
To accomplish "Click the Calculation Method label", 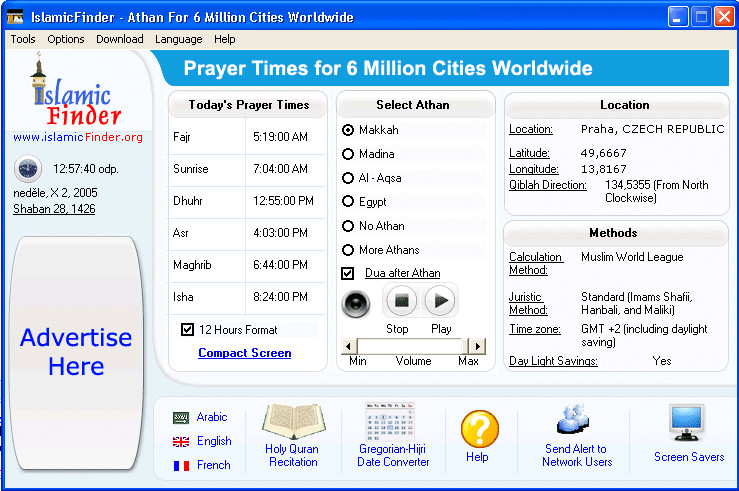I will click(535, 263).
